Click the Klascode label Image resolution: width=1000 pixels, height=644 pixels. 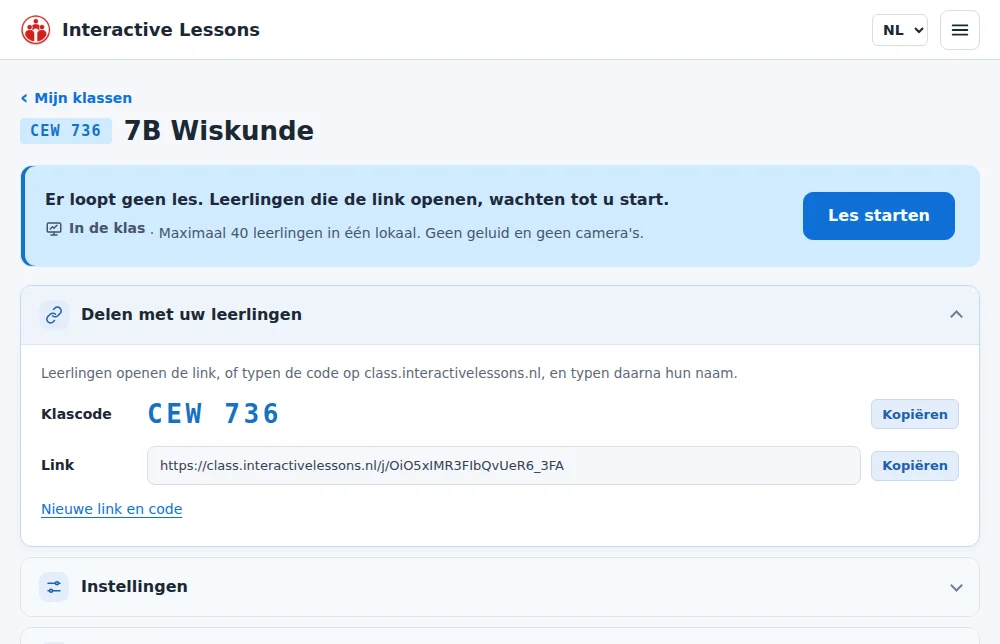click(77, 414)
